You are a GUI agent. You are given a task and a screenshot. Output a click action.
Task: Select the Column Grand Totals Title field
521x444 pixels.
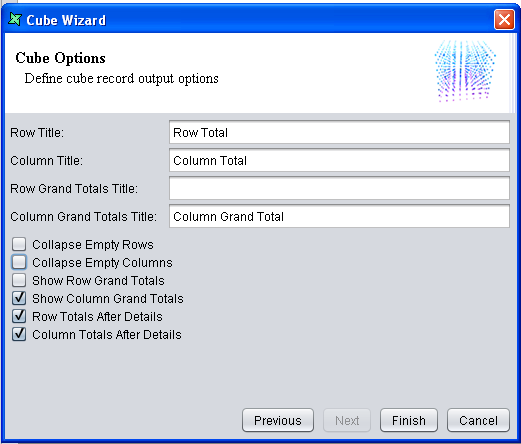339,216
